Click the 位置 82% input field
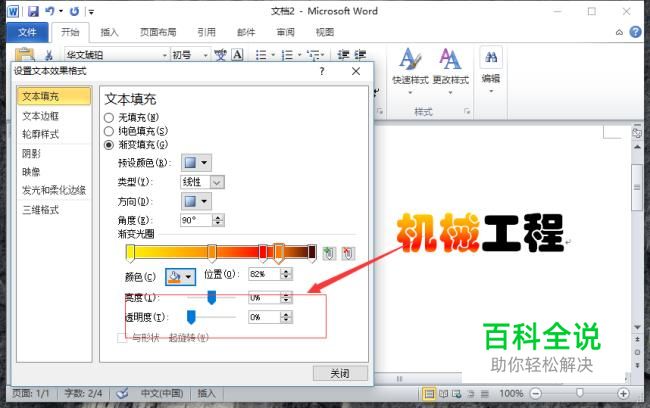Screen dimensions: 650x408 264,274
